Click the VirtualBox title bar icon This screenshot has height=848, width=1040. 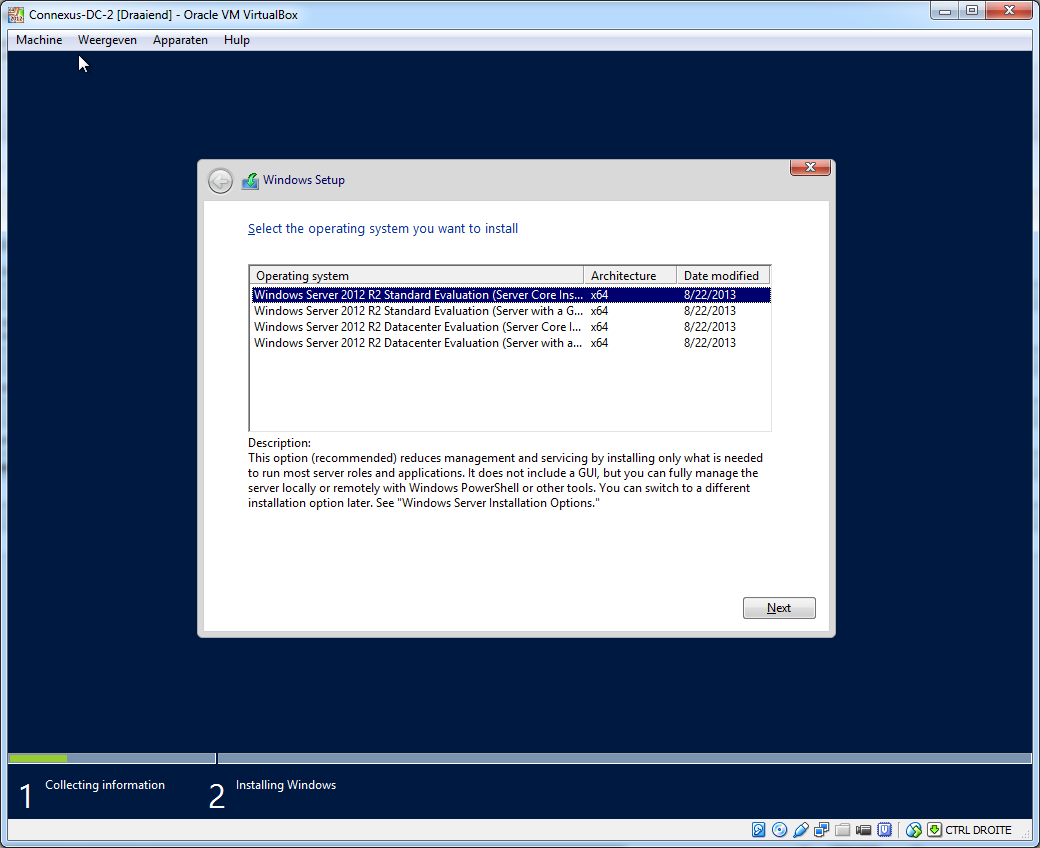(x=16, y=15)
